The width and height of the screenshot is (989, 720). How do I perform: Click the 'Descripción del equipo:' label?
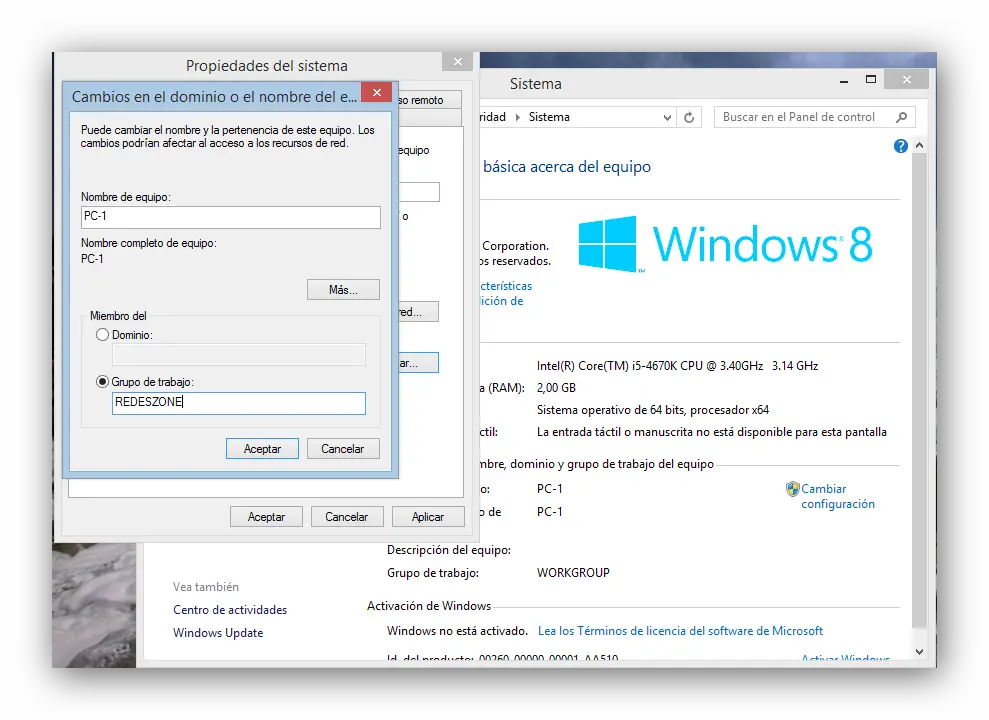point(449,550)
